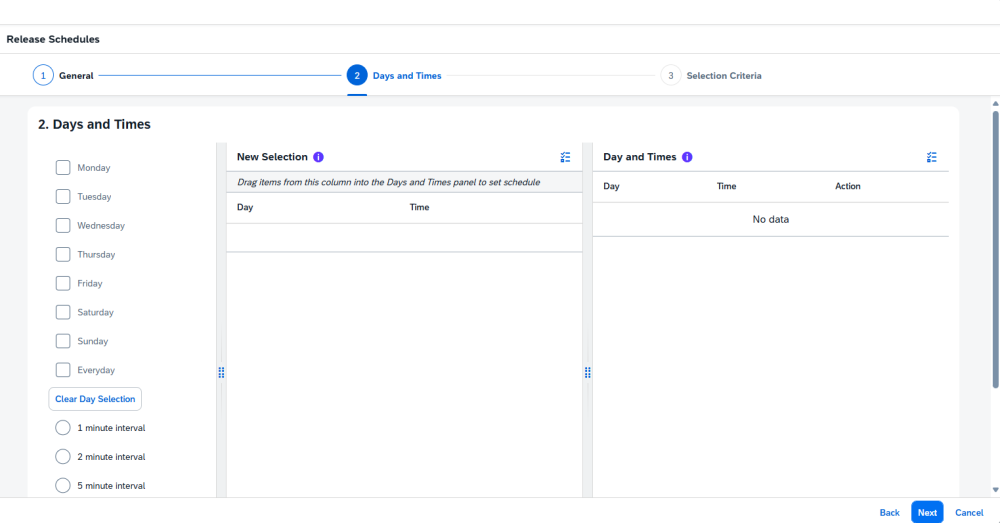
Task: Click the Back link
Action: 889,512
